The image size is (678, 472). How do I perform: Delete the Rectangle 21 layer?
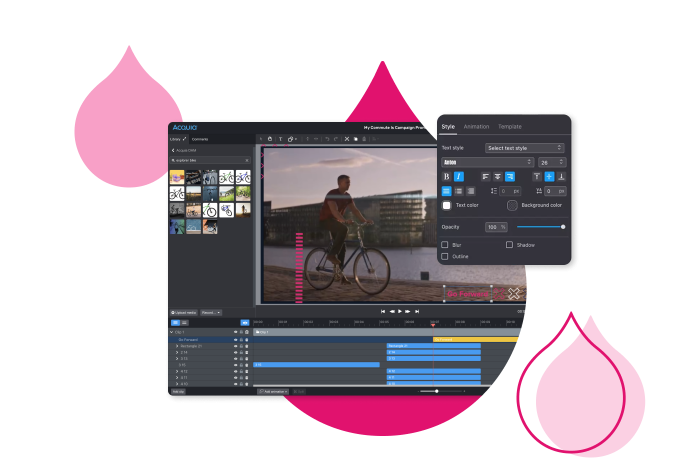(x=247, y=346)
